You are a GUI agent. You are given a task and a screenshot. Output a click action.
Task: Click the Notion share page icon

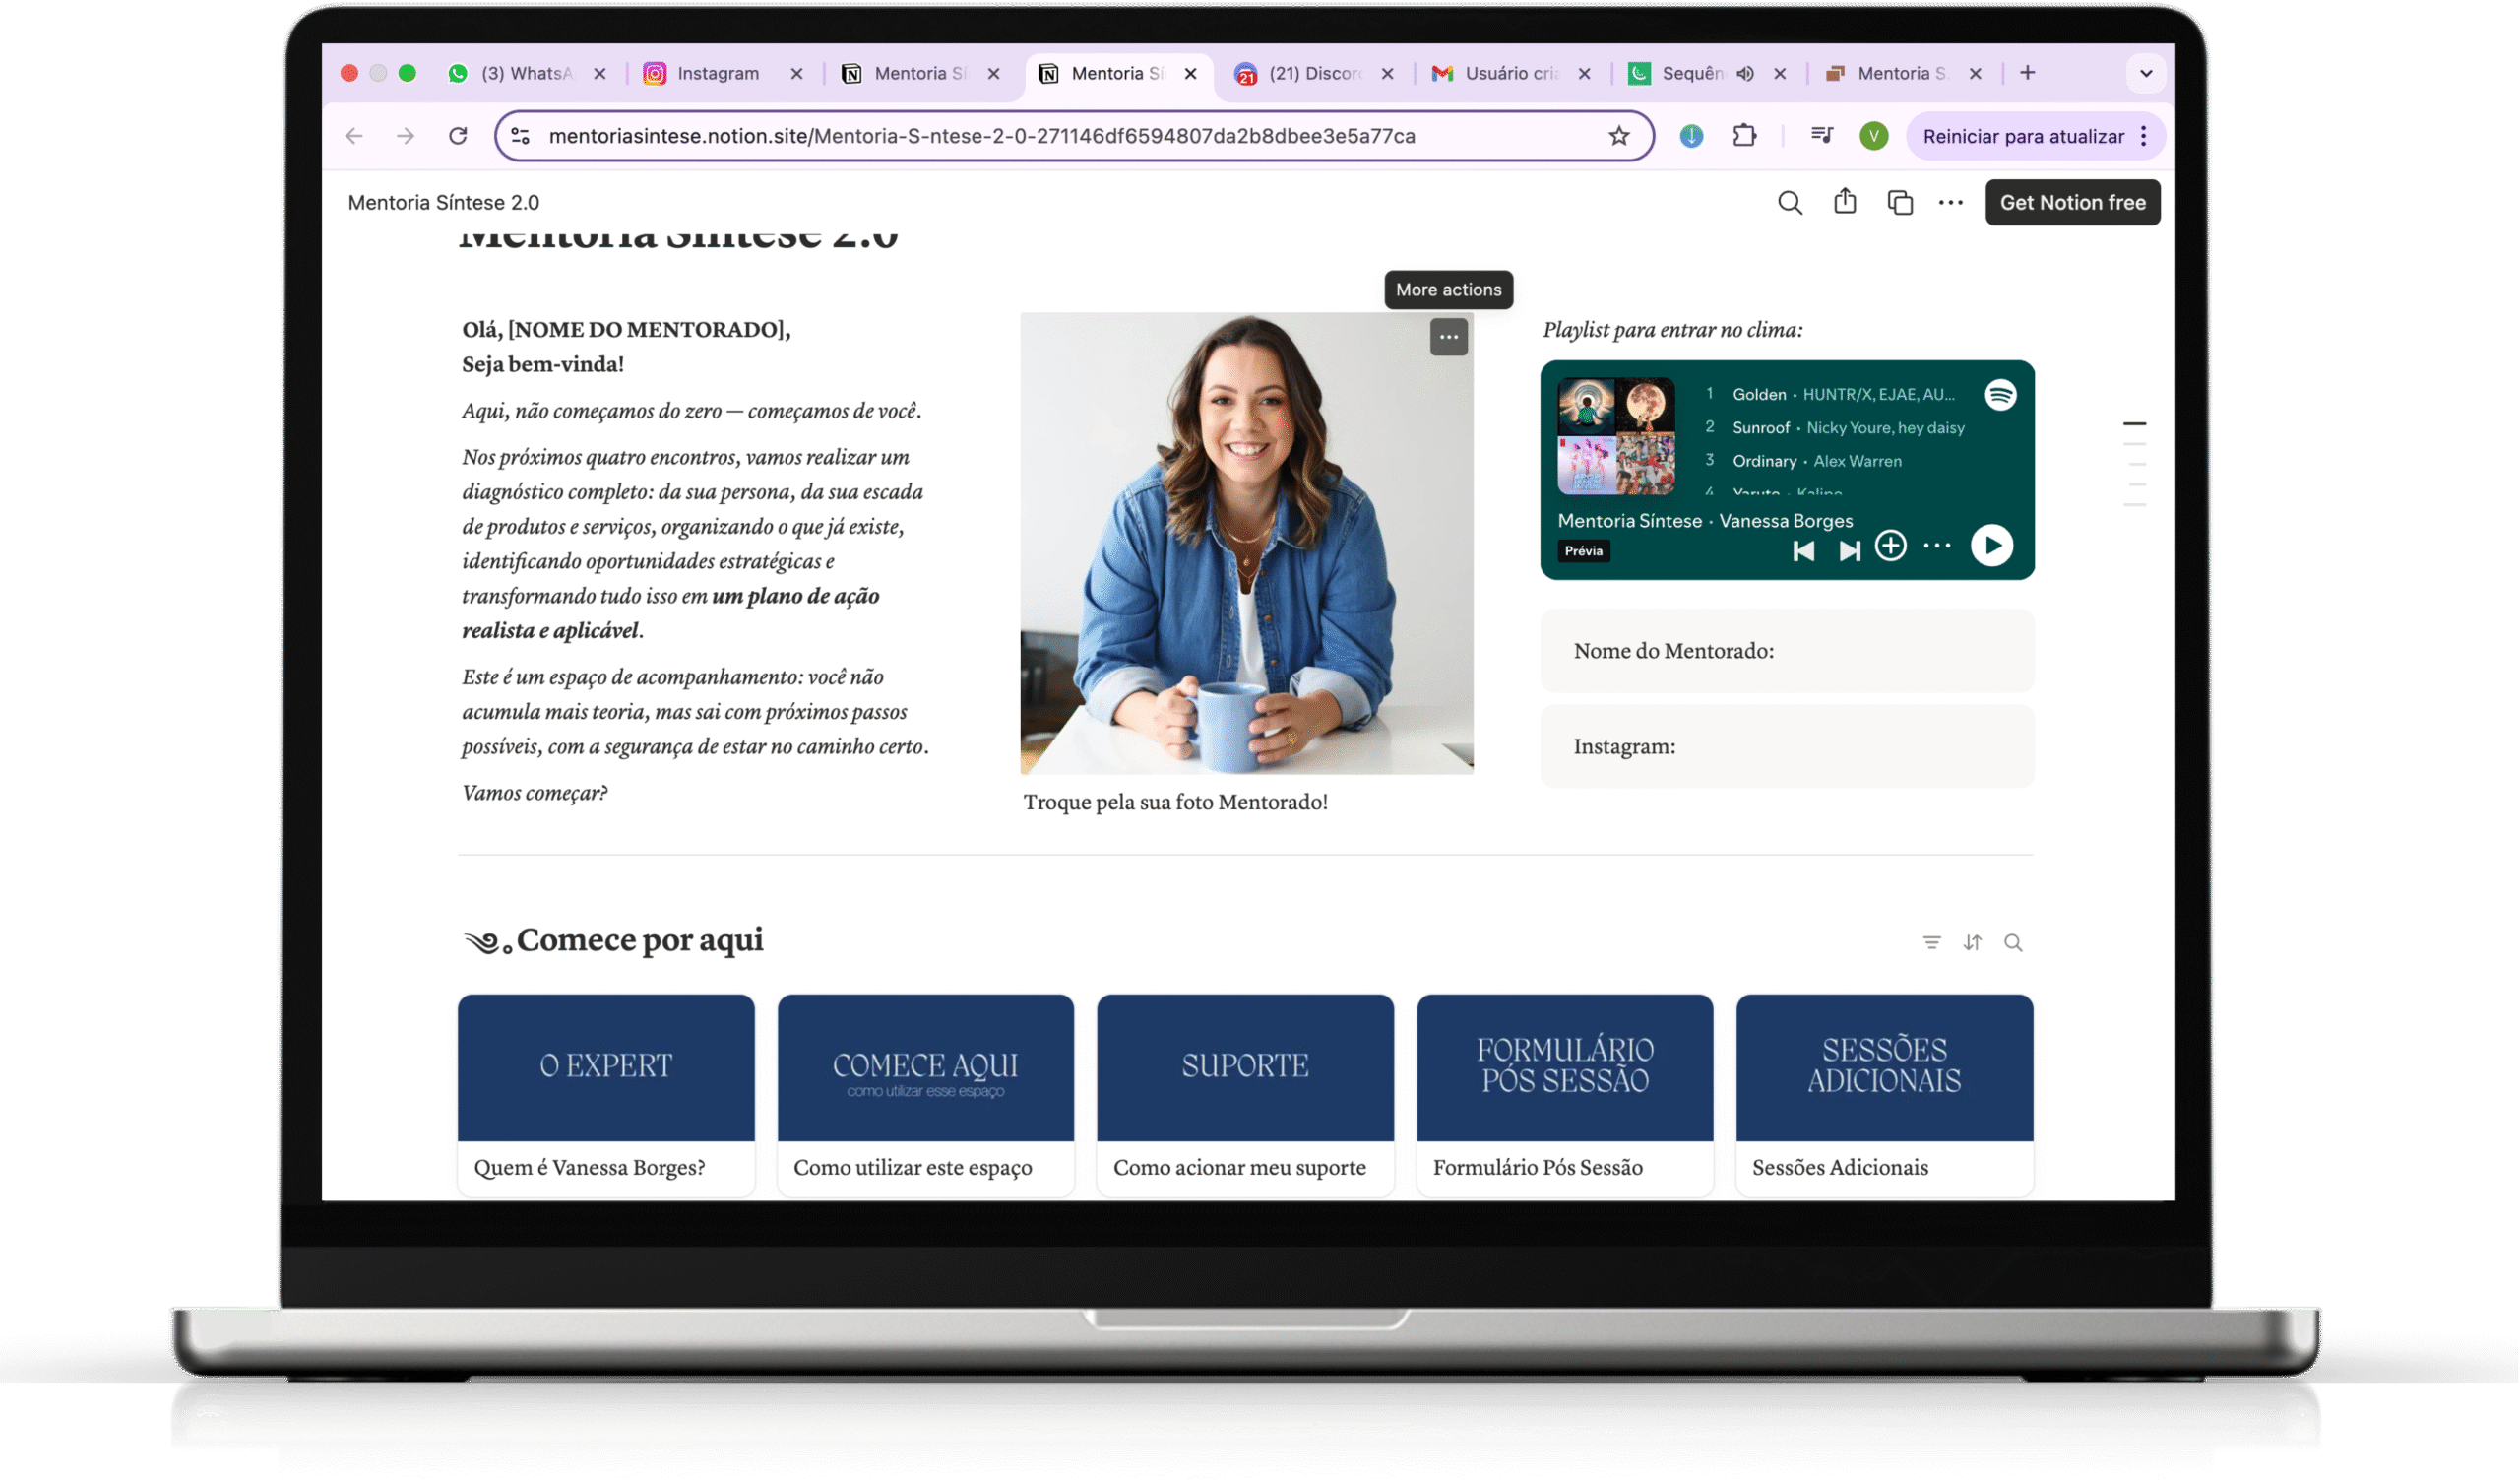pos(1844,202)
